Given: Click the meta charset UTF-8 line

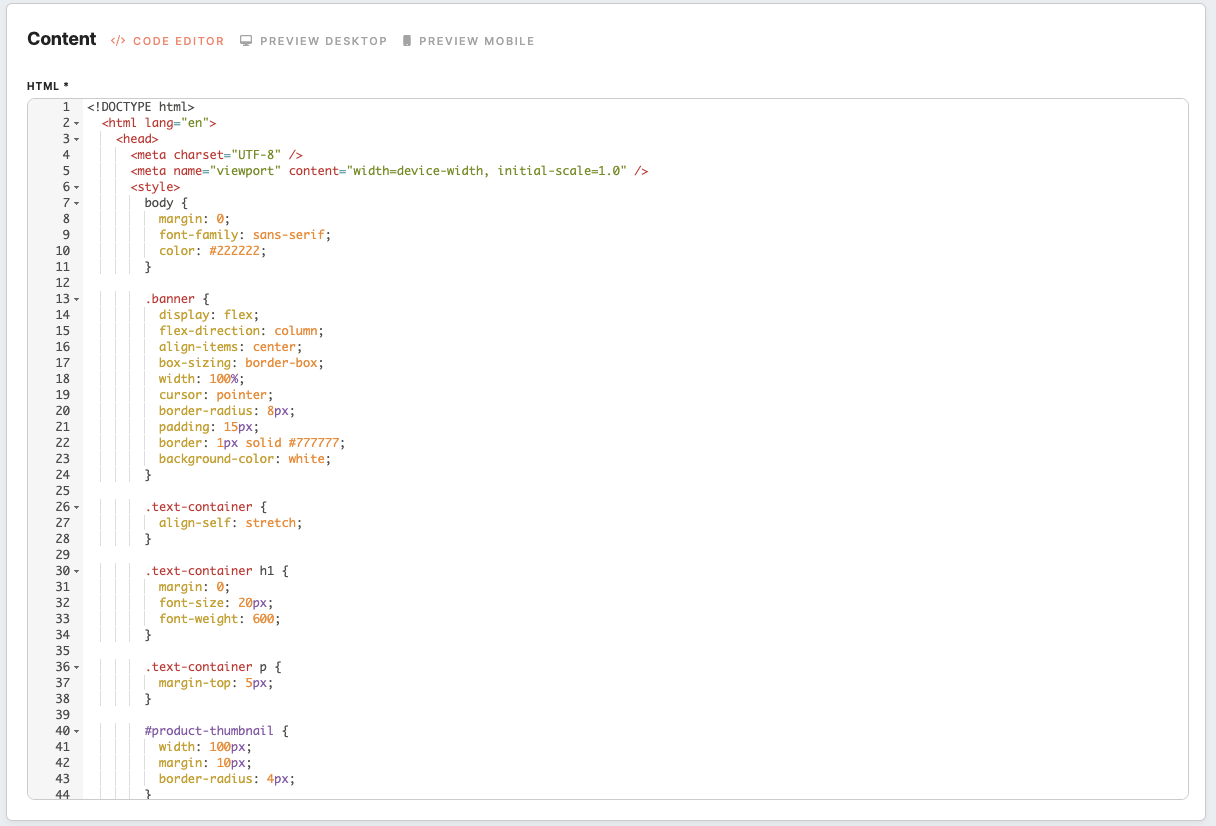Looking at the screenshot, I should click(216, 155).
